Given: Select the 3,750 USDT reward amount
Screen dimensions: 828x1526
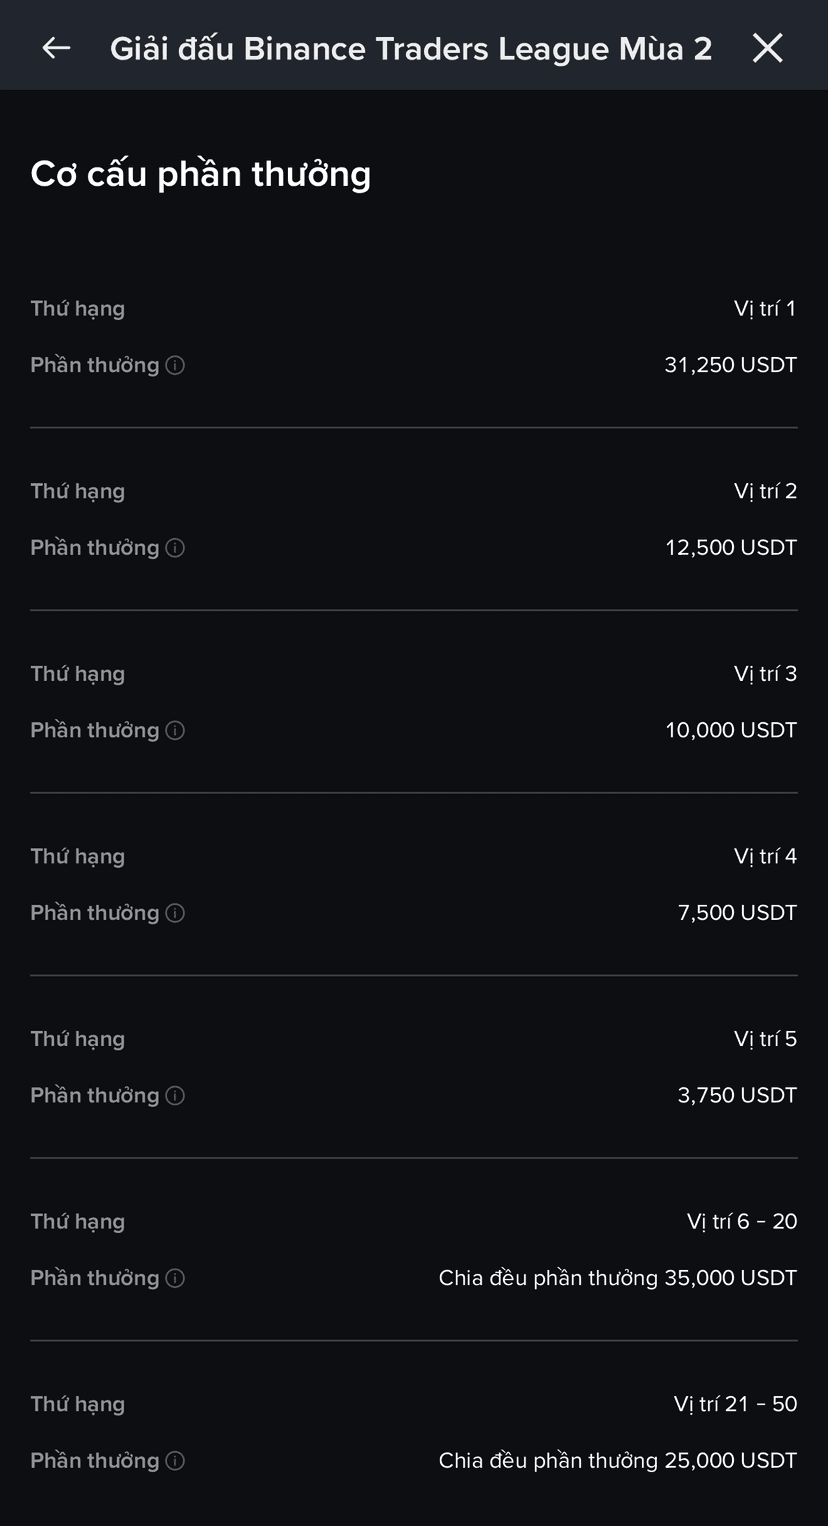Looking at the screenshot, I should [x=737, y=1096].
